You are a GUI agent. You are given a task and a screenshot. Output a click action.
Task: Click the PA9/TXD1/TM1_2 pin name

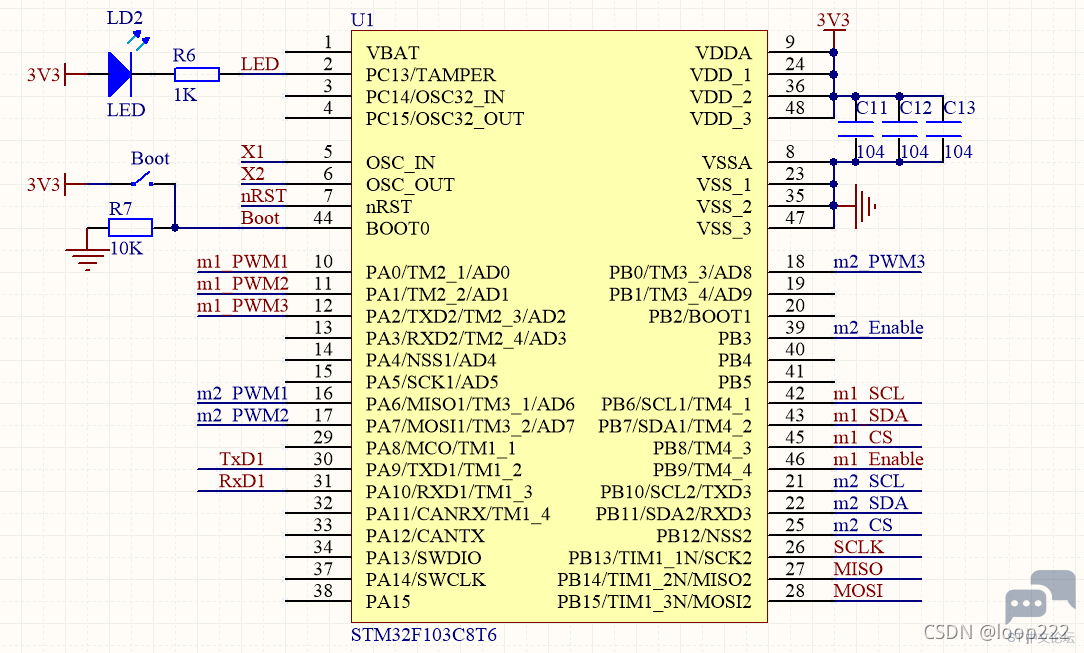click(x=443, y=470)
